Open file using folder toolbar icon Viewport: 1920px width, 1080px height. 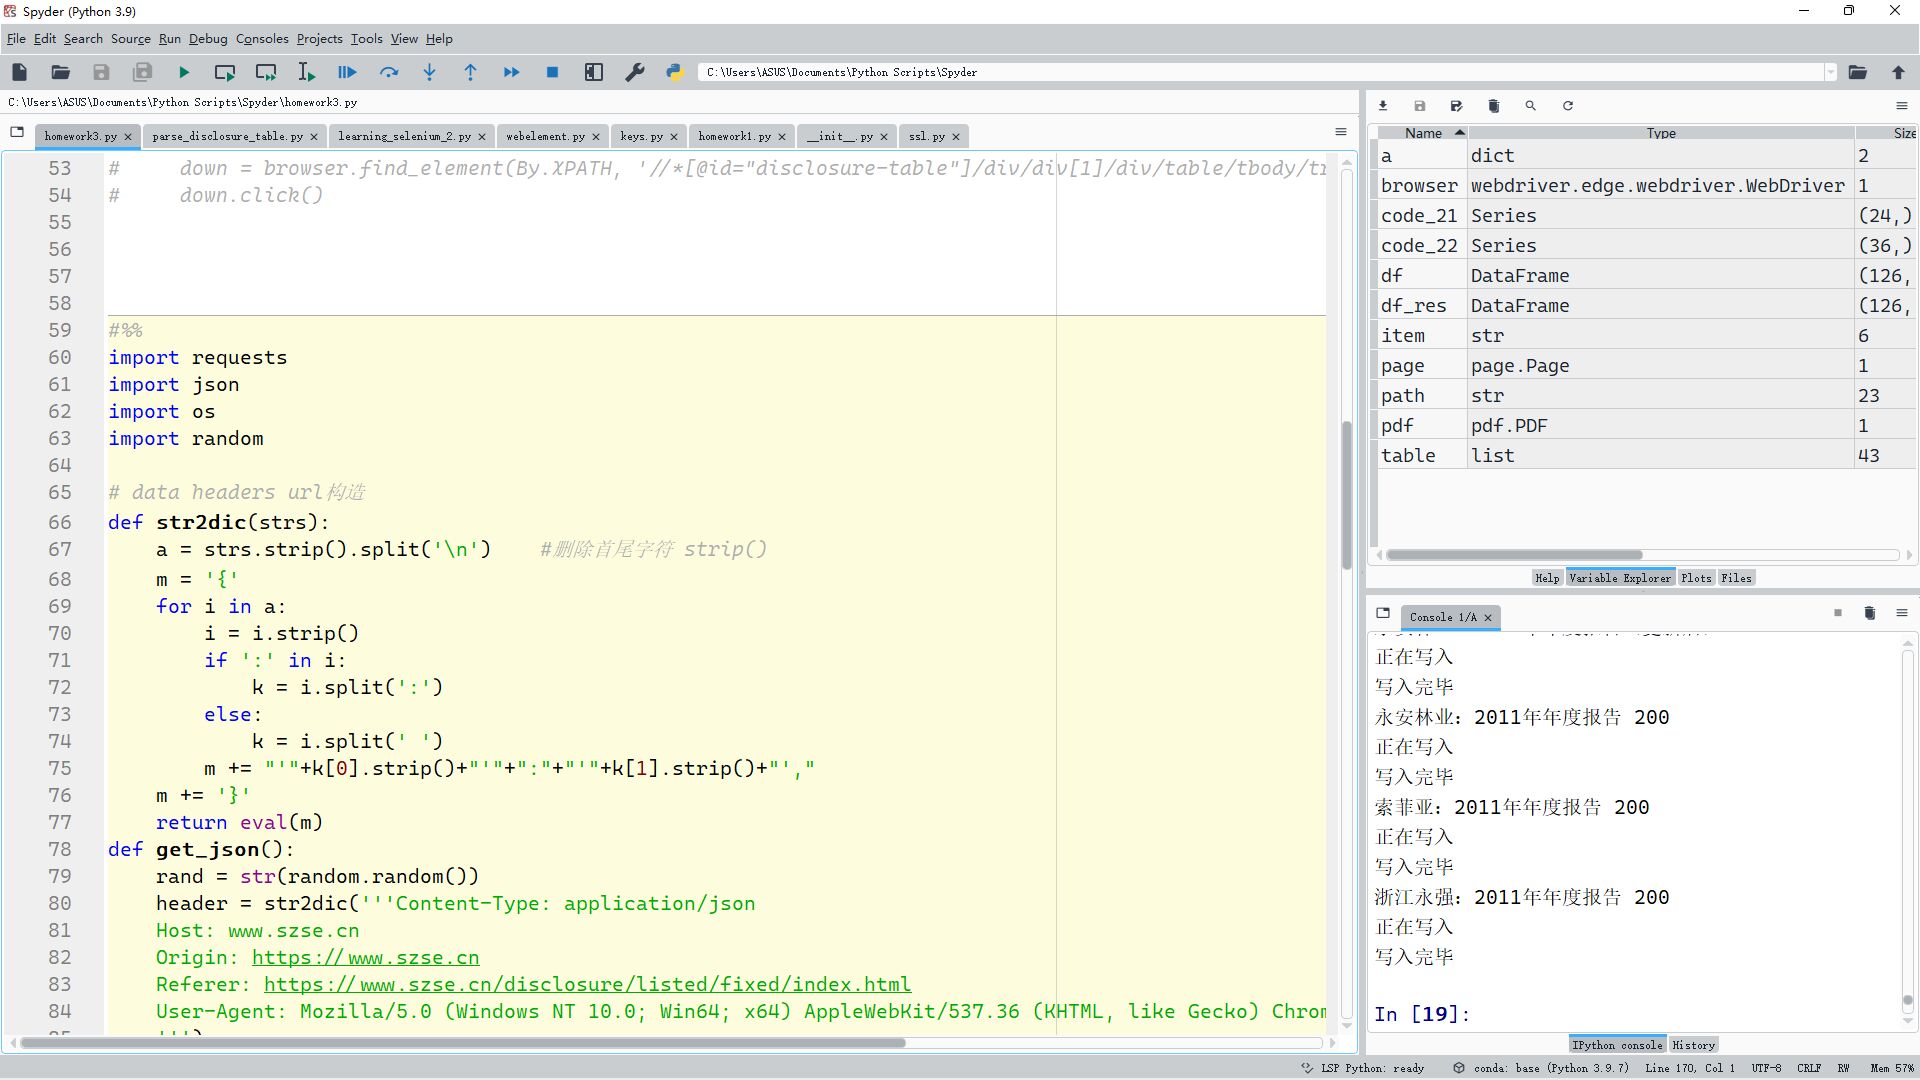(60, 72)
